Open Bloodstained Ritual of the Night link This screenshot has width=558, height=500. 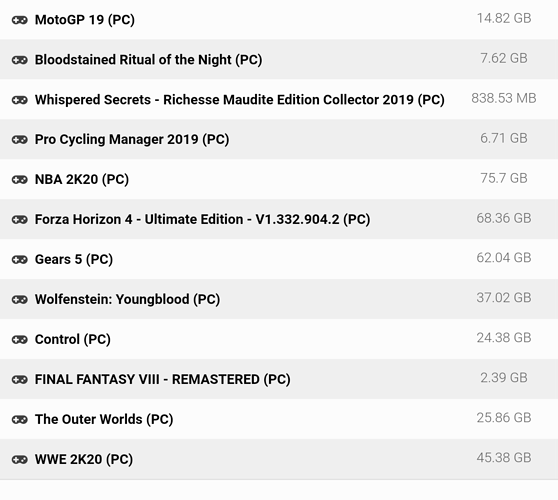click(x=148, y=60)
